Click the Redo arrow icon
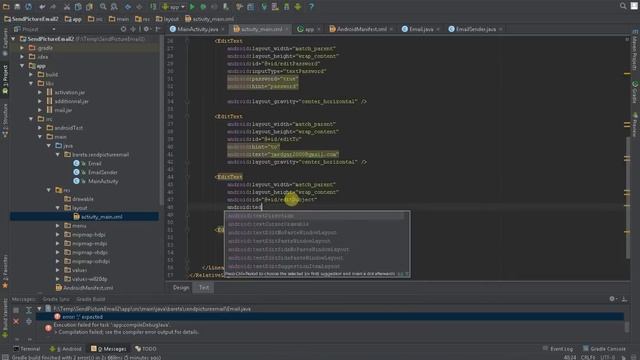The image size is (640, 360). pos(53,7)
